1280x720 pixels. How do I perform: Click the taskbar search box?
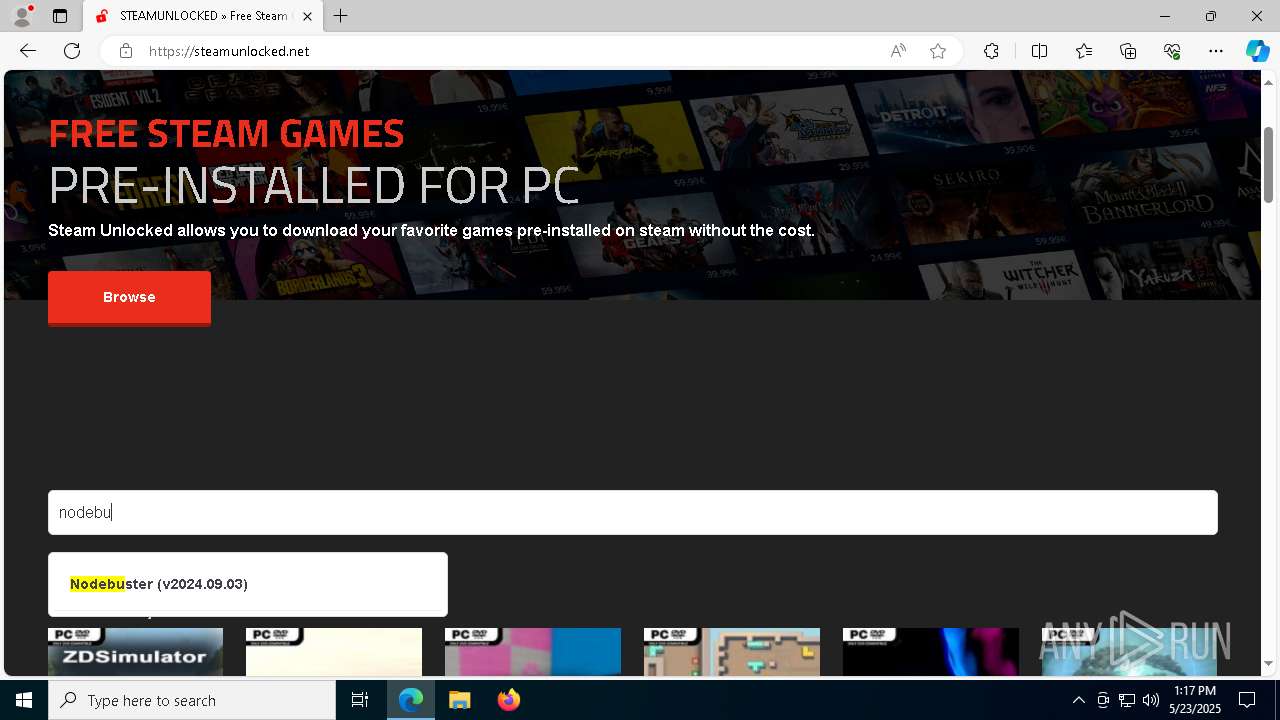[x=192, y=700]
